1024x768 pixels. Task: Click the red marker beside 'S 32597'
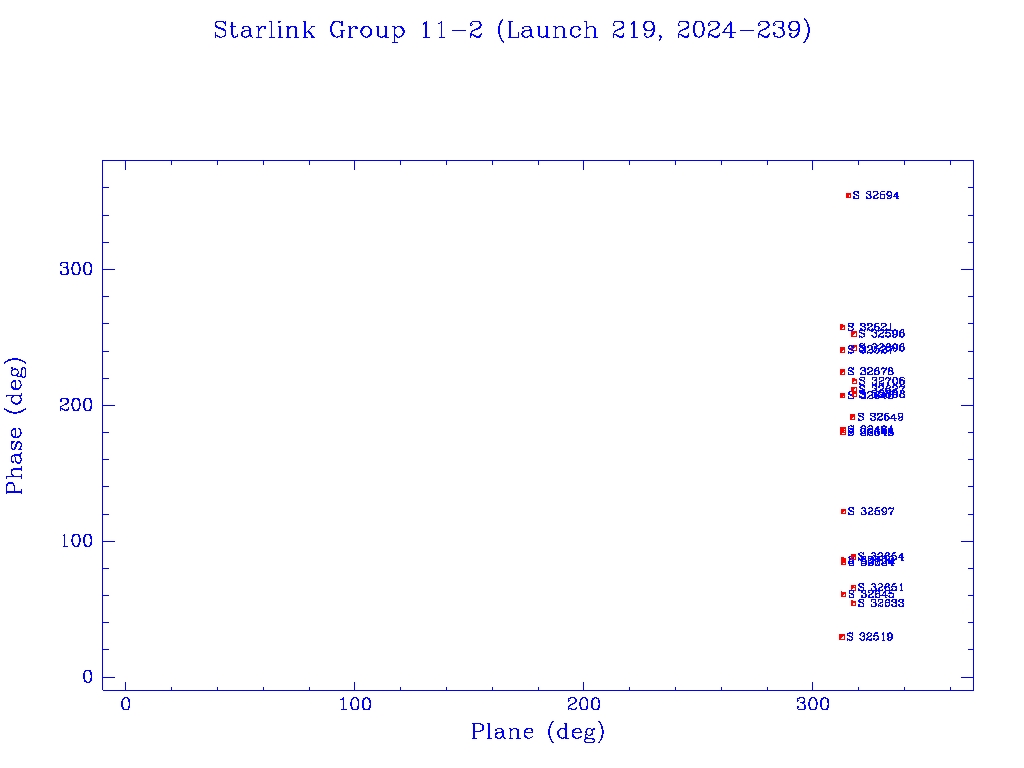point(843,511)
